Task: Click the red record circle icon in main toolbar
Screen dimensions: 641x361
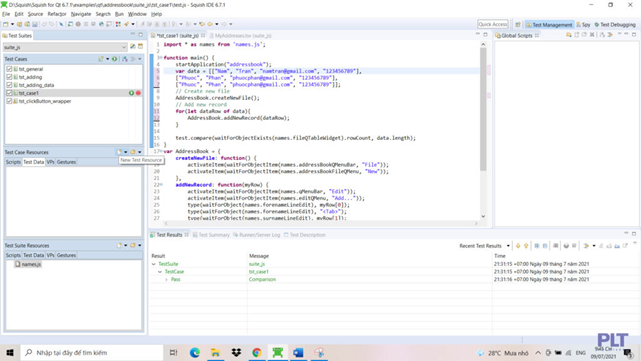Action: pyautogui.click(x=78, y=25)
